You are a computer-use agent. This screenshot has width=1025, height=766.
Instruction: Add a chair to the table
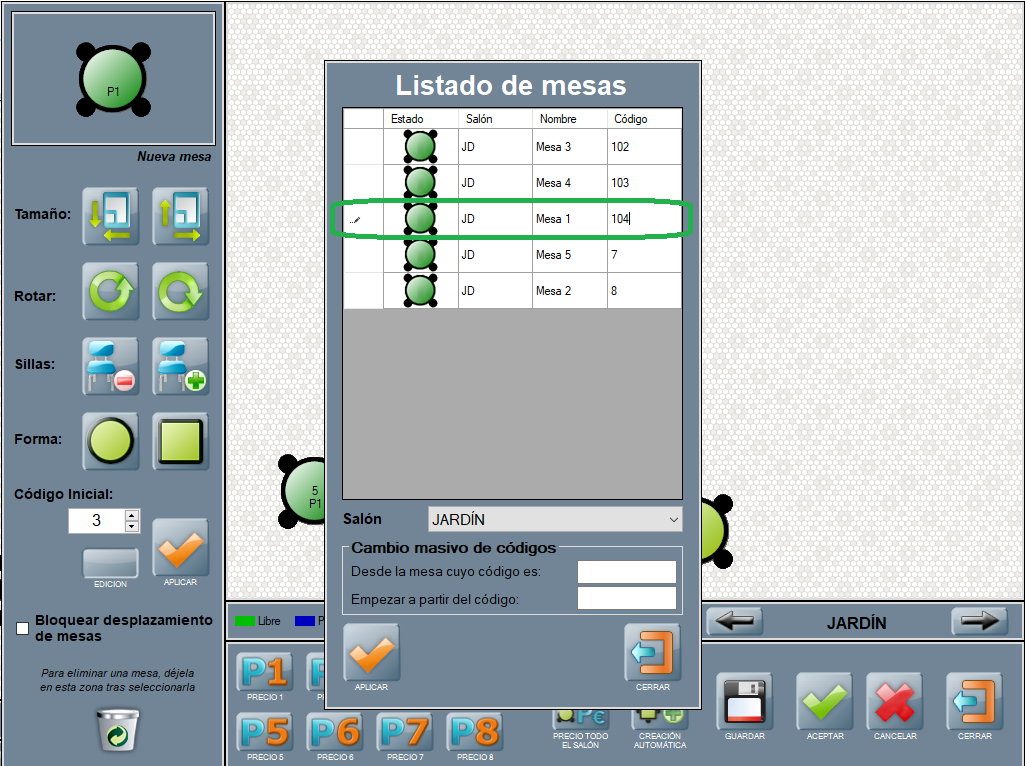[x=180, y=367]
